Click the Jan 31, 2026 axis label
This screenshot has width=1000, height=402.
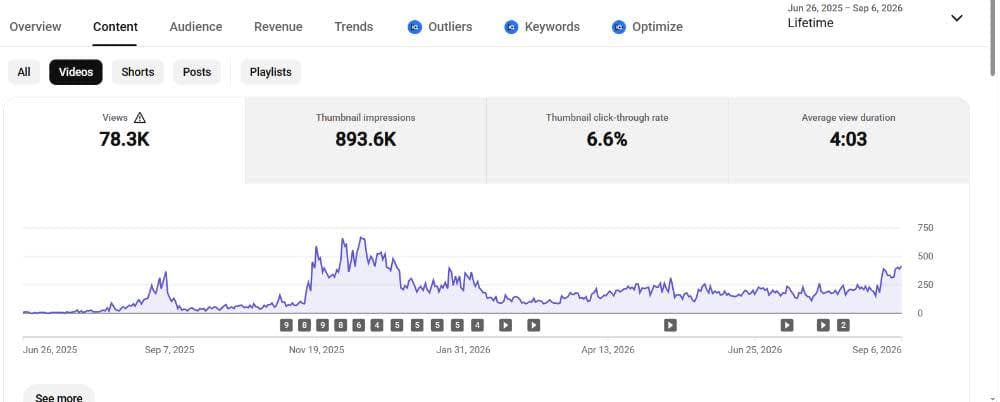[463, 350]
